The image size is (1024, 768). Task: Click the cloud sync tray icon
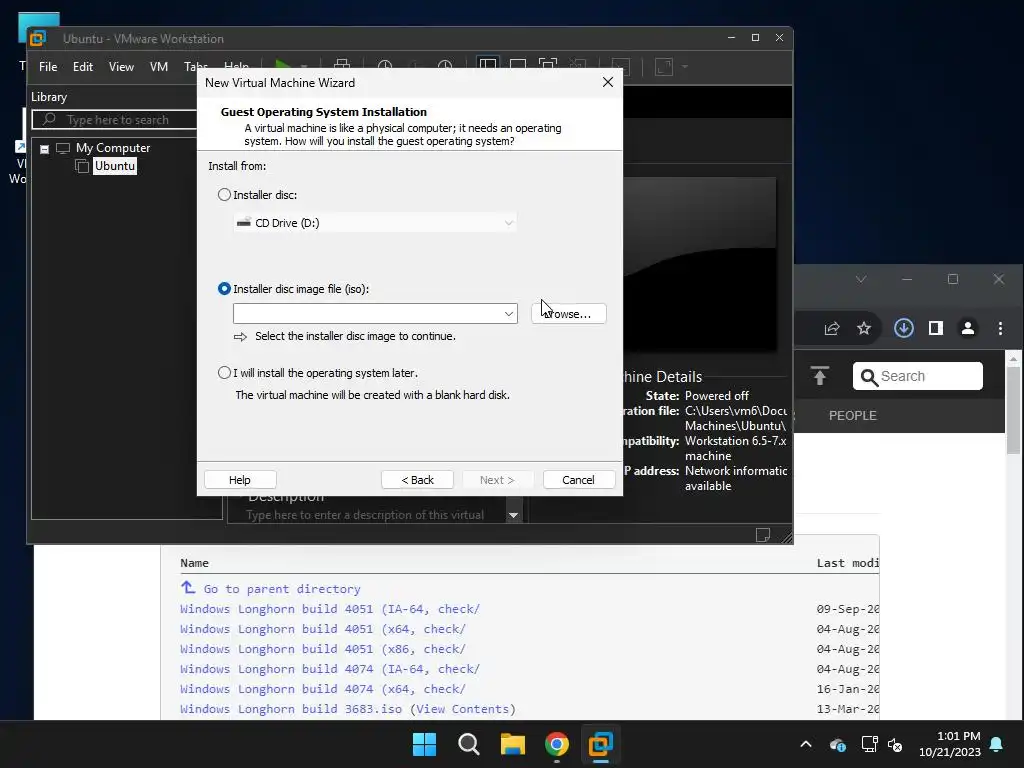click(837, 744)
